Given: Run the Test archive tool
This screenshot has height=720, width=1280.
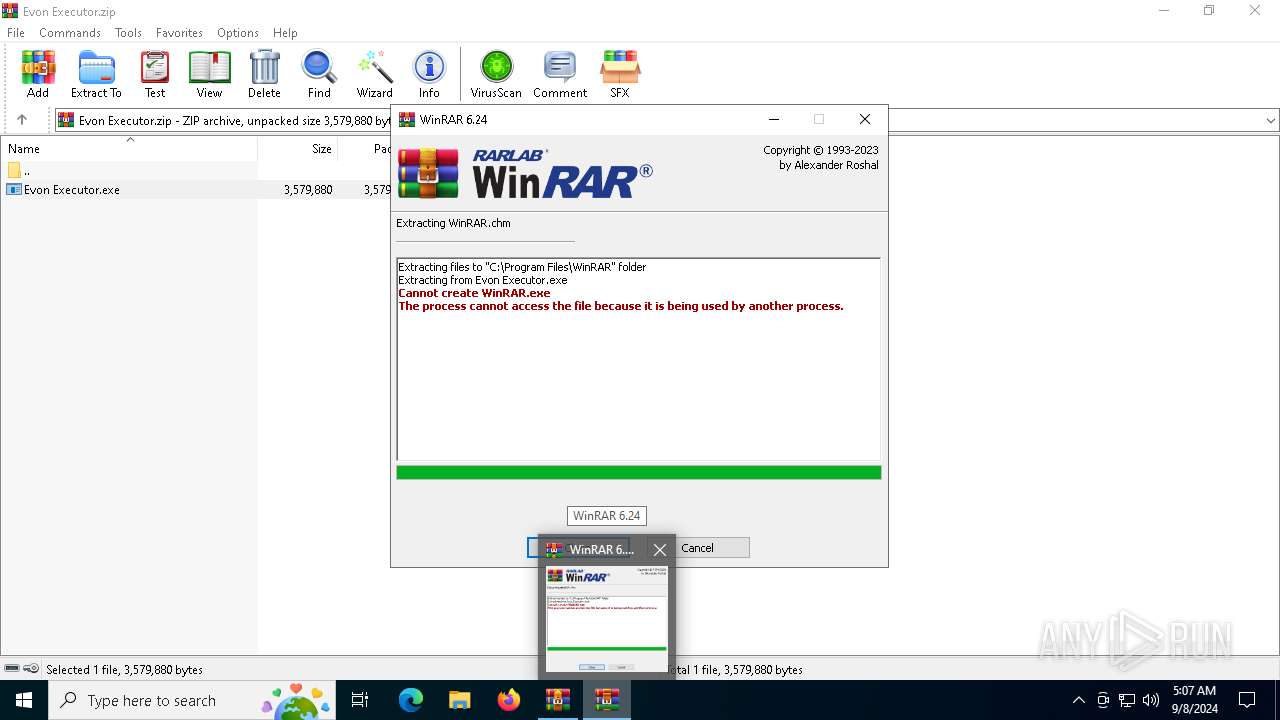Looking at the screenshot, I should 155,75.
